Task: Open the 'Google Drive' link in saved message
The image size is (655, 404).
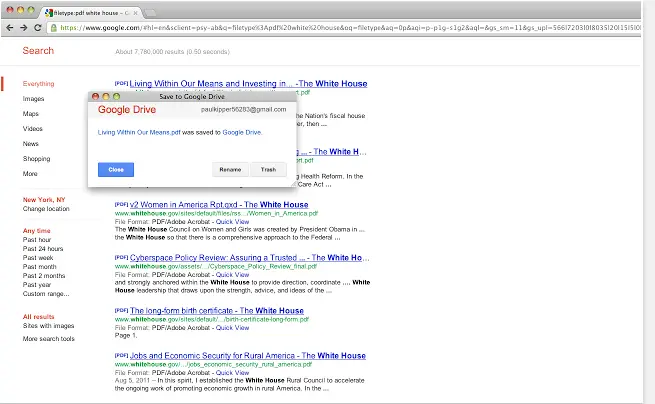Action: [242, 132]
